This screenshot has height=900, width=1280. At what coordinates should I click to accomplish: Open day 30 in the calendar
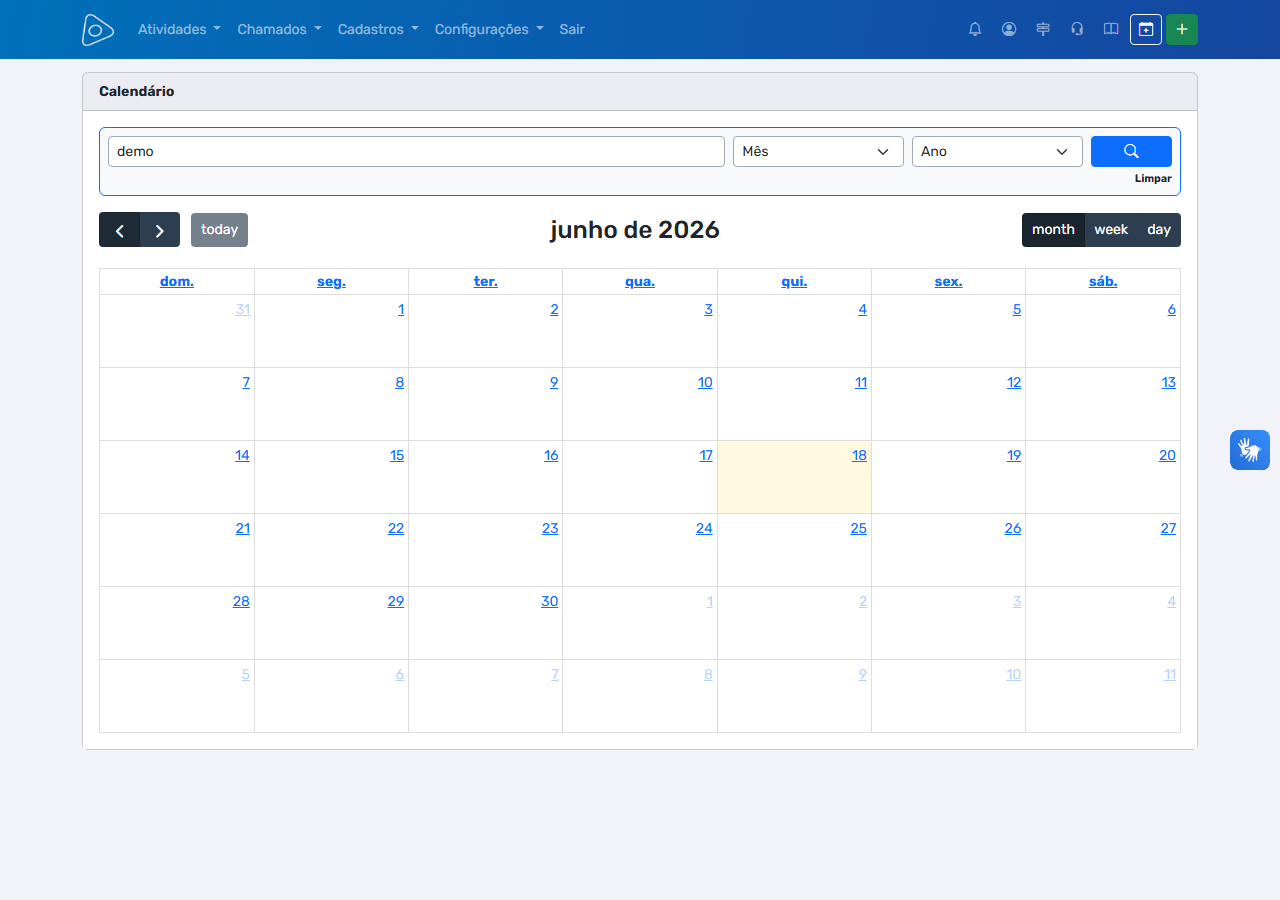[550, 602]
